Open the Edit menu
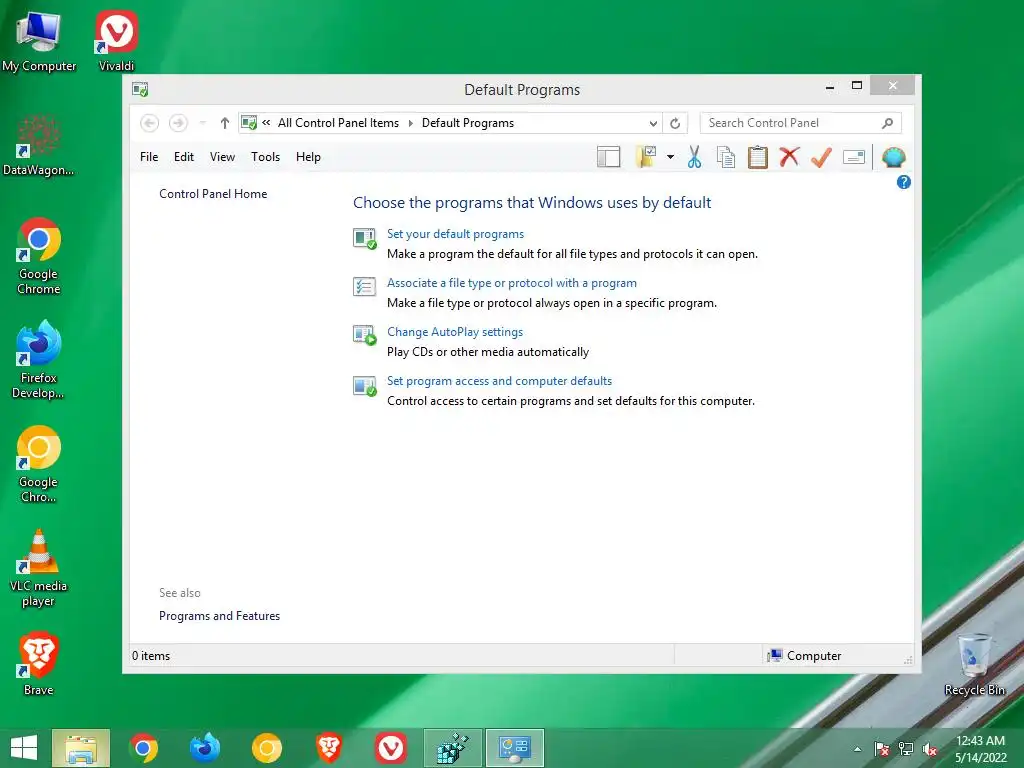The image size is (1024, 768). pyautogui.click(x=184, y=157)
